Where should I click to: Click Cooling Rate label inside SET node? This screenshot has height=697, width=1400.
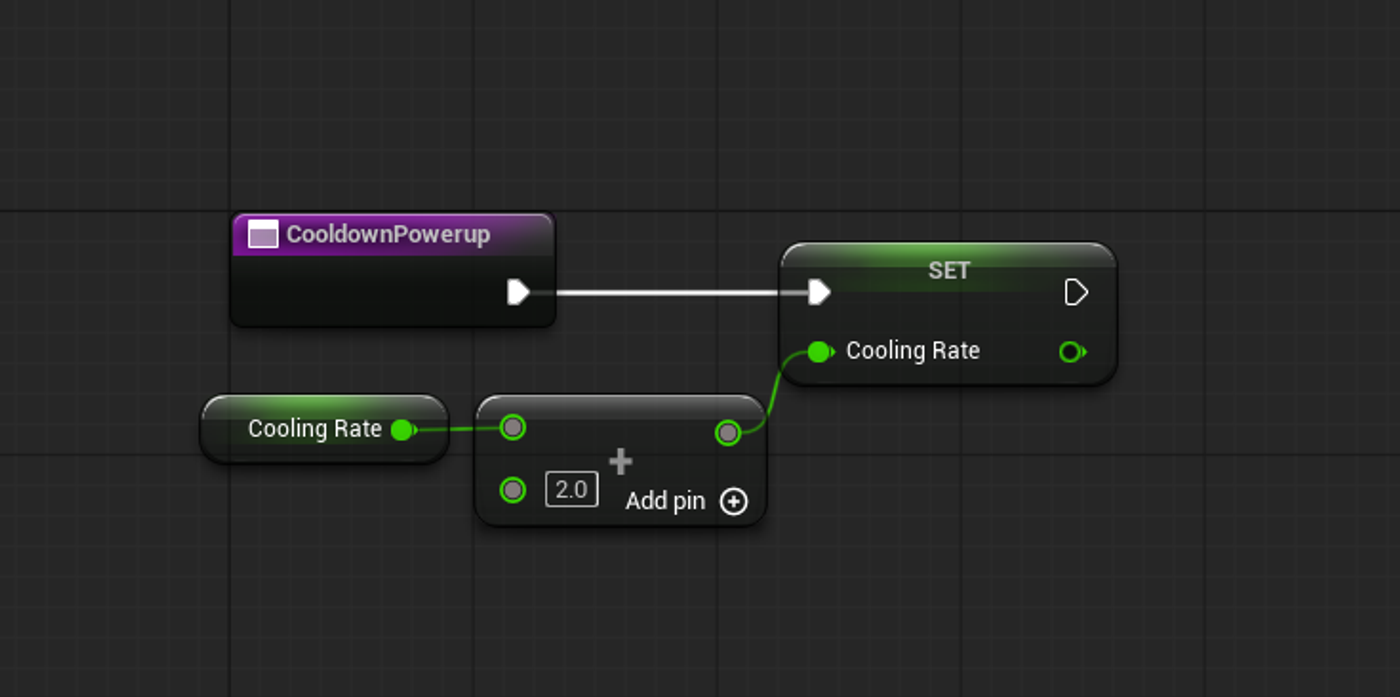coord(913,351)
